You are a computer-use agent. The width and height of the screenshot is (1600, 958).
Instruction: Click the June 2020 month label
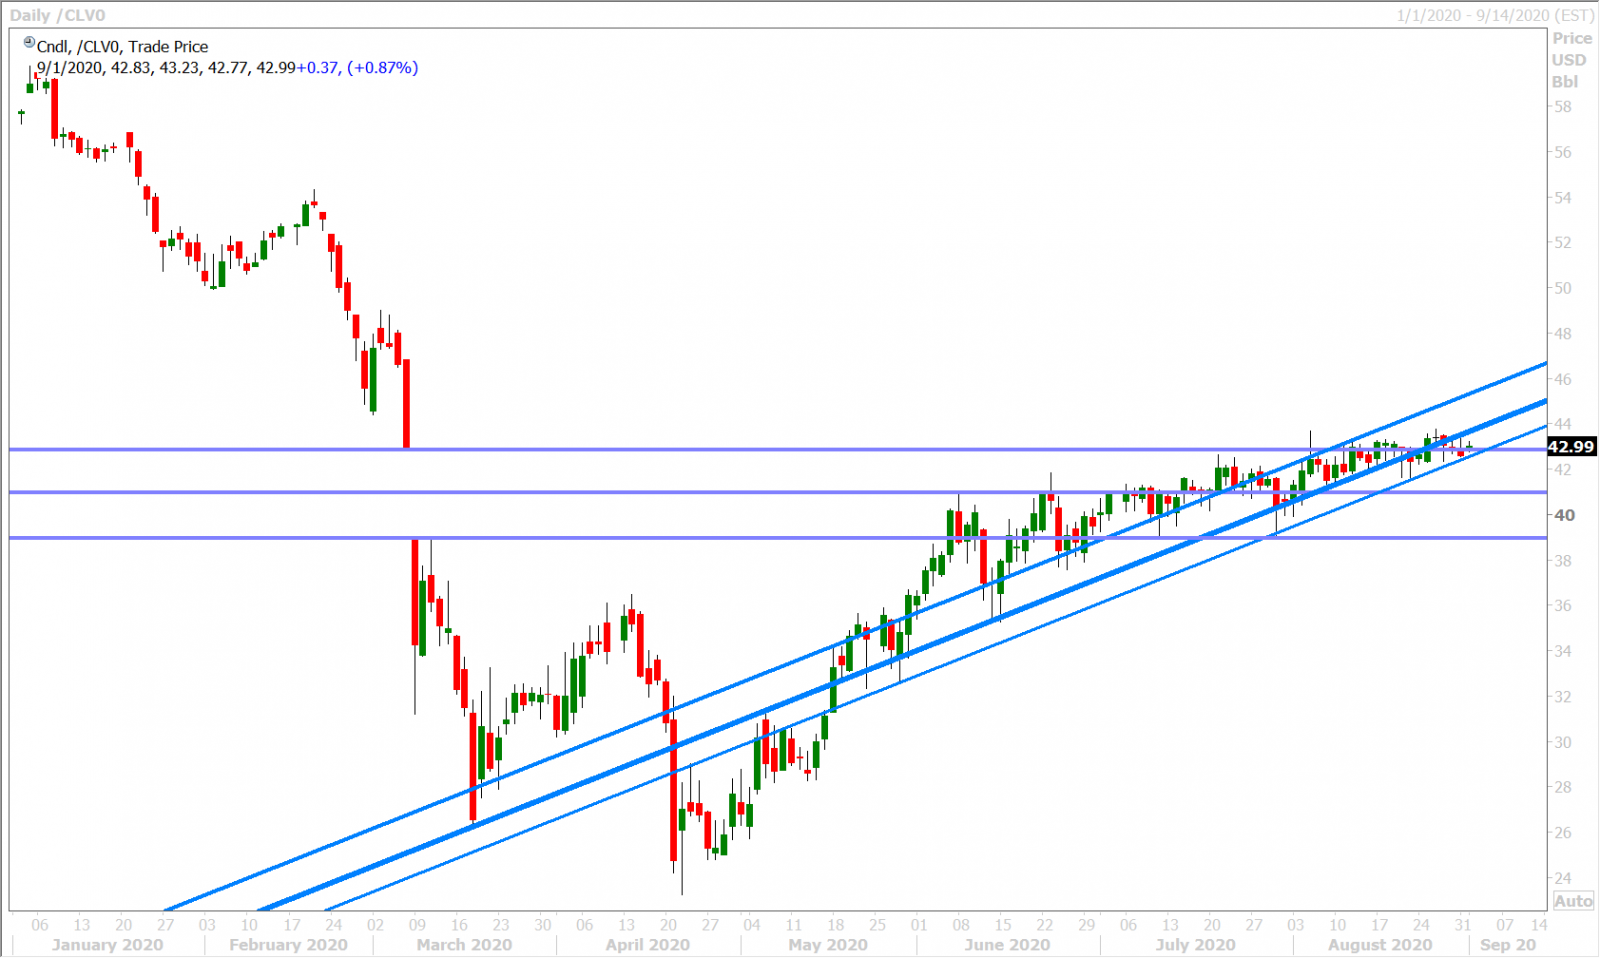tap(1007, 944)
